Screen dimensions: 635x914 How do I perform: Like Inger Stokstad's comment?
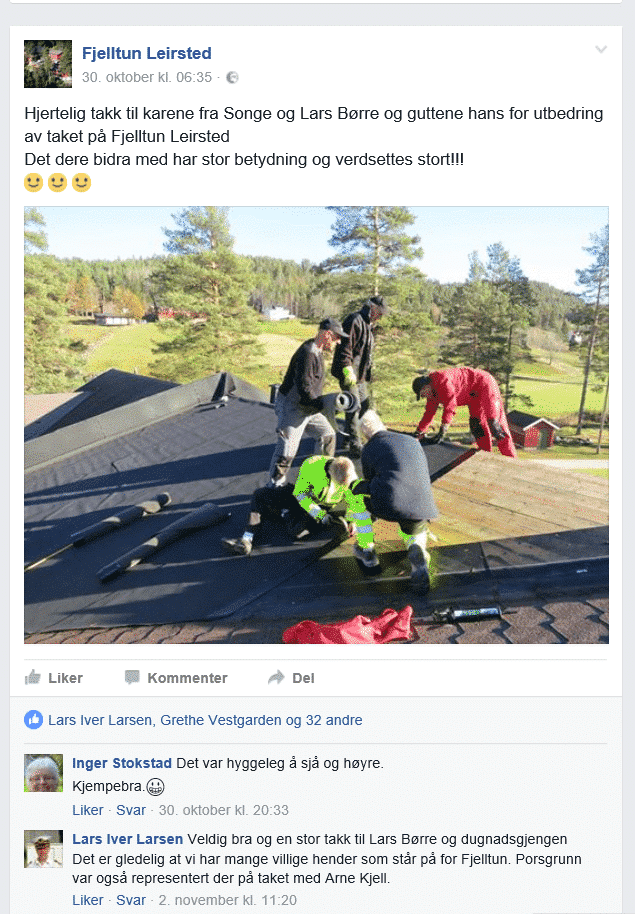point(87,810)
